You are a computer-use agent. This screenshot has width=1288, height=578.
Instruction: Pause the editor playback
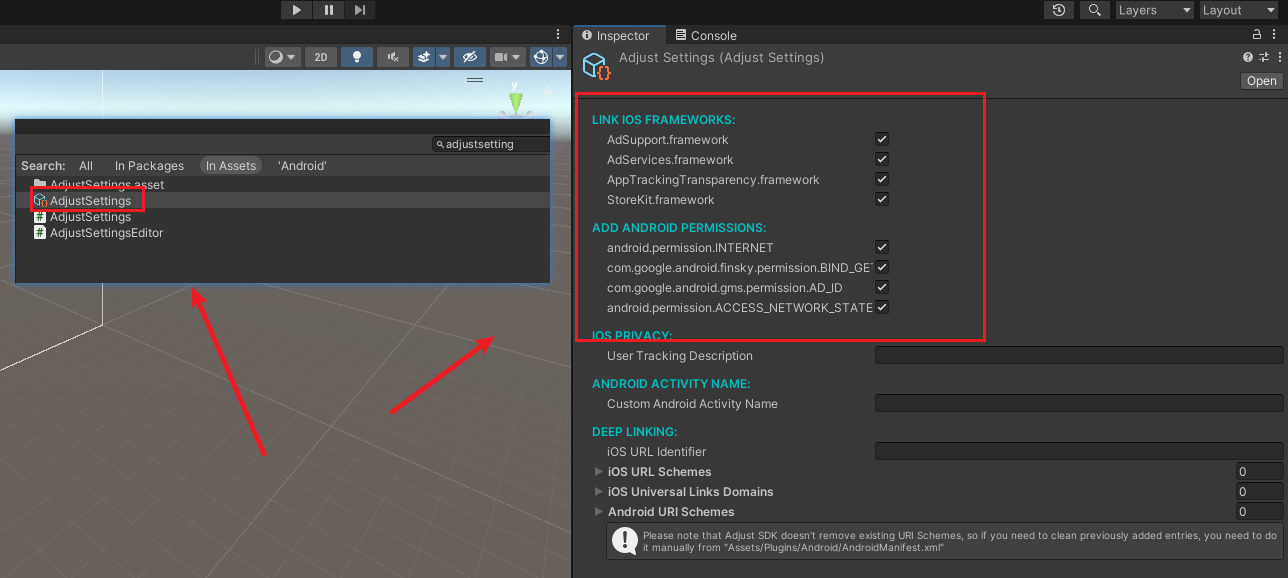(329, 10)
